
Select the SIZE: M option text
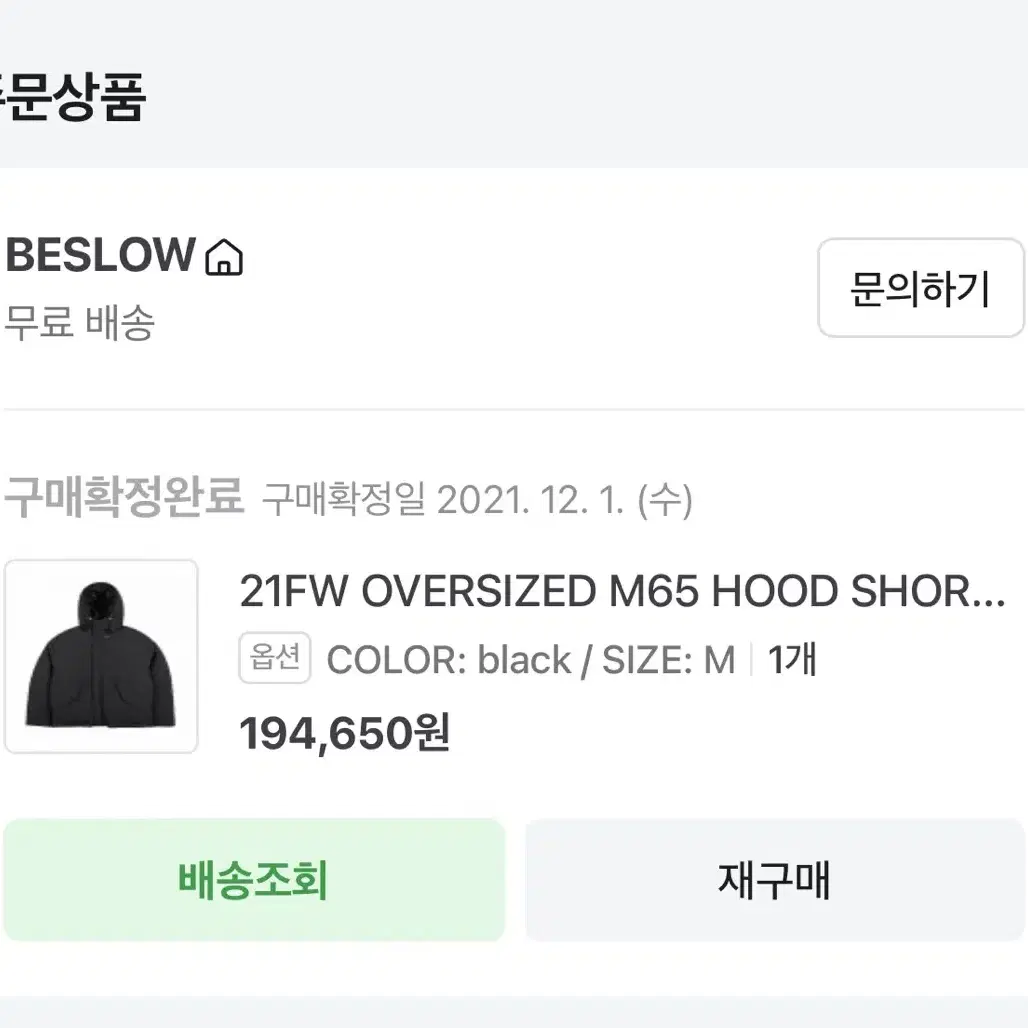669,660
